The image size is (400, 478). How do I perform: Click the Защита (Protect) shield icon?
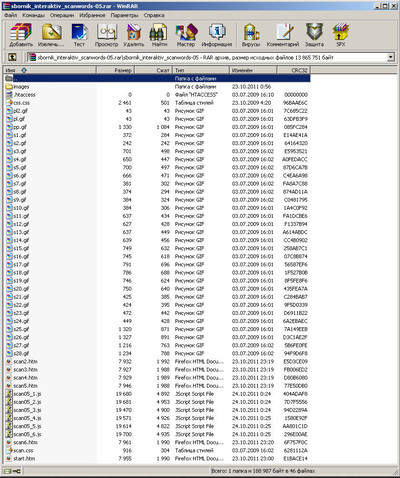coord(314,35)
